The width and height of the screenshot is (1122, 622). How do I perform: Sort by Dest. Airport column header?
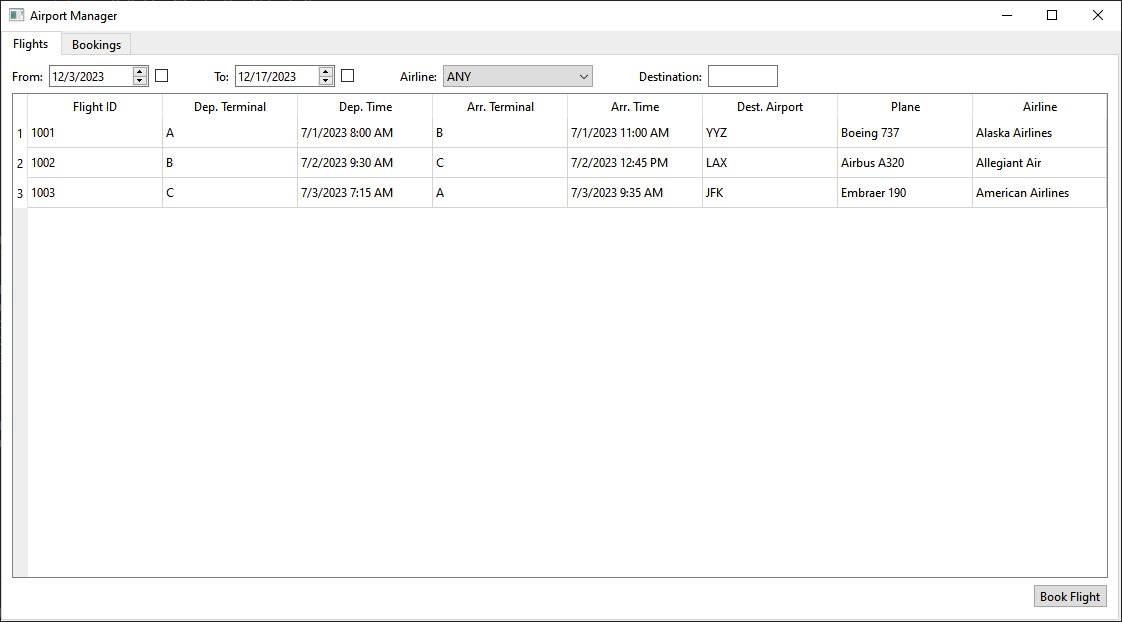pyautogui.click(x=770, y=107)
